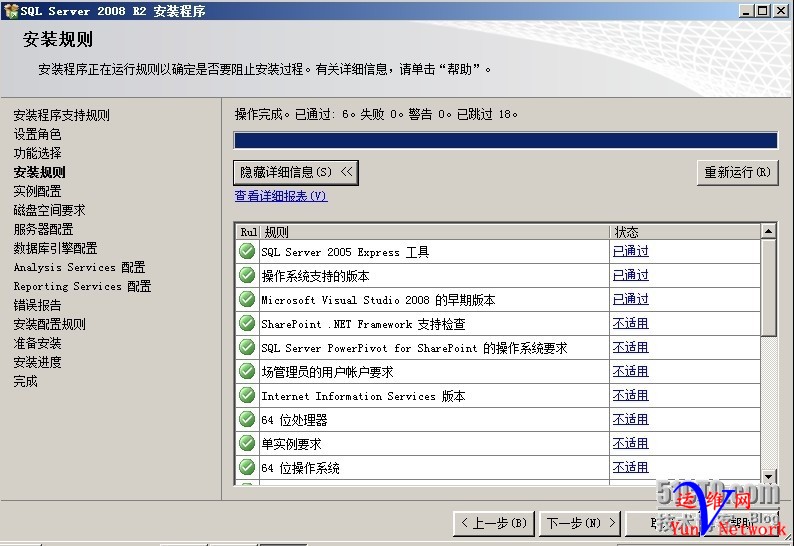
Task: Open the 查看详细报表(V) link
Action: pyautogui.click(x=281, y=196)
